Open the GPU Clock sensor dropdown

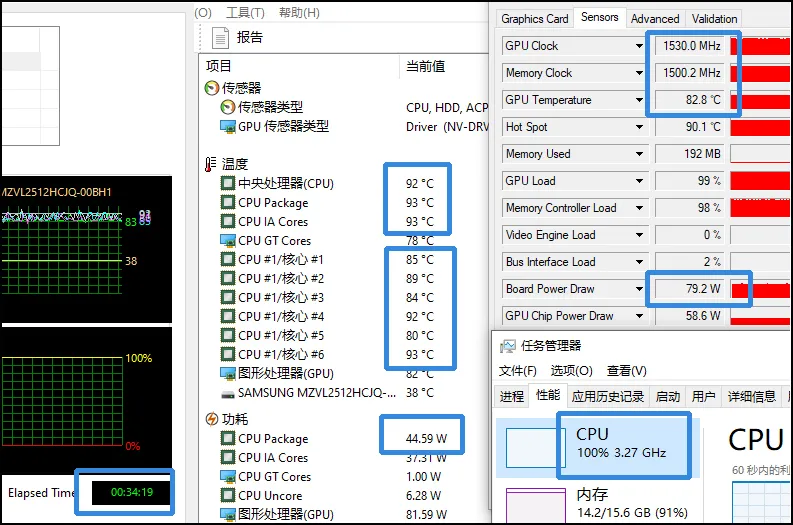639,46
